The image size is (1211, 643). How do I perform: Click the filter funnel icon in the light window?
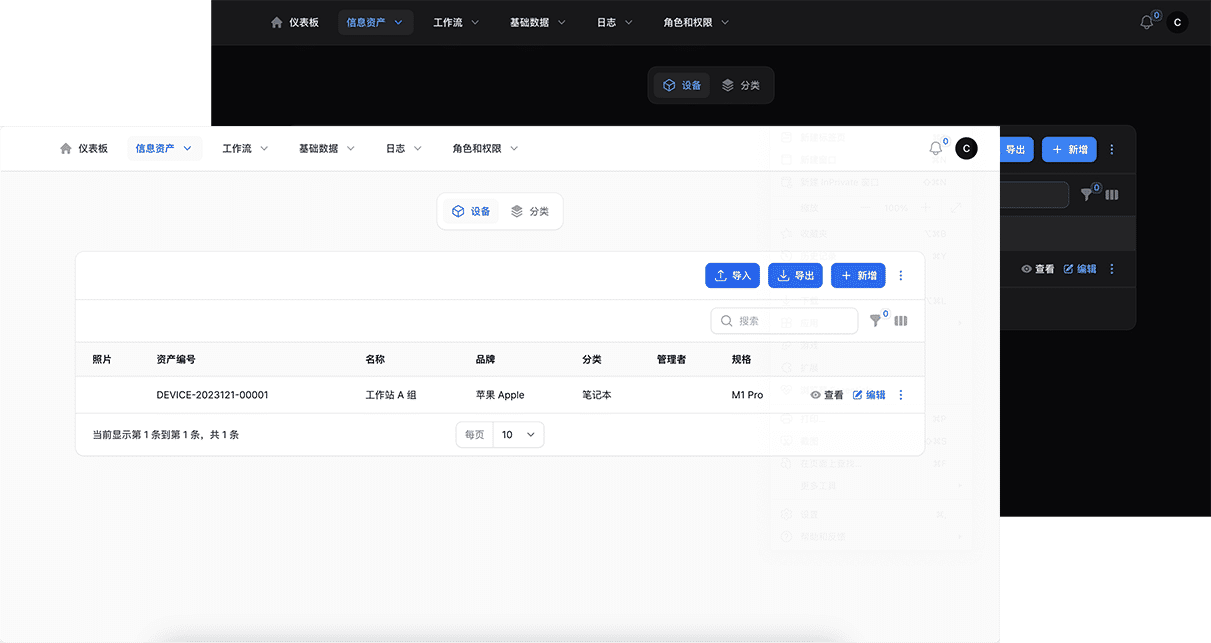(x=876, y=321)
